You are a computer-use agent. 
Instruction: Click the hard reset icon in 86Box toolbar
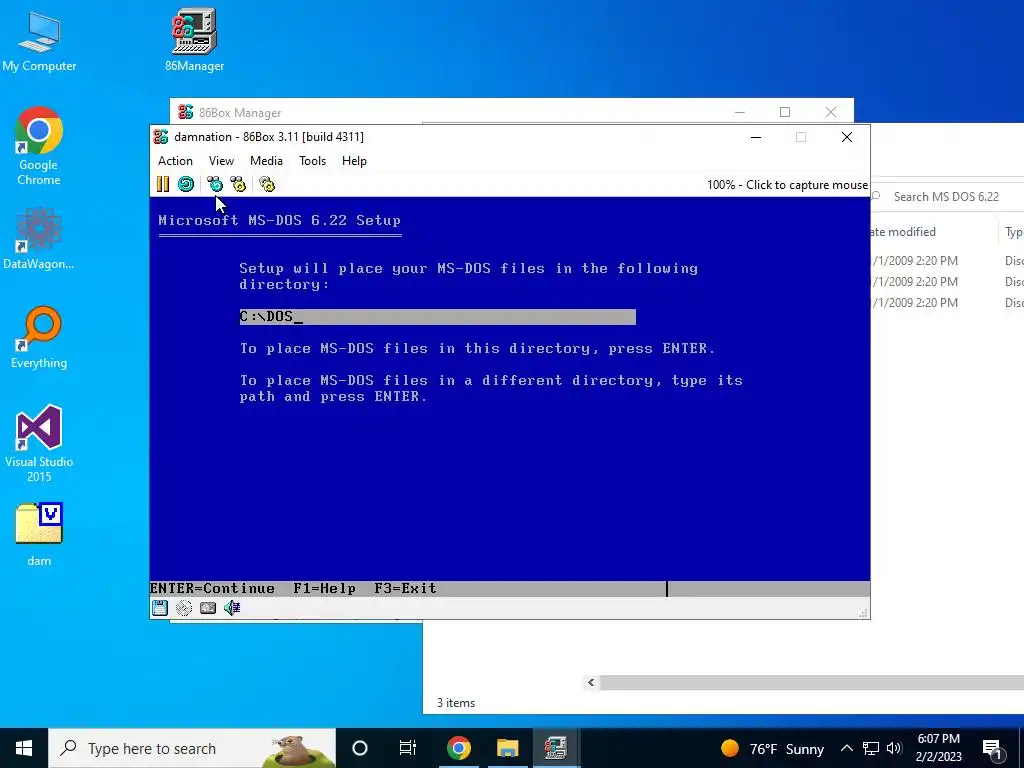[x=186, y=185]
